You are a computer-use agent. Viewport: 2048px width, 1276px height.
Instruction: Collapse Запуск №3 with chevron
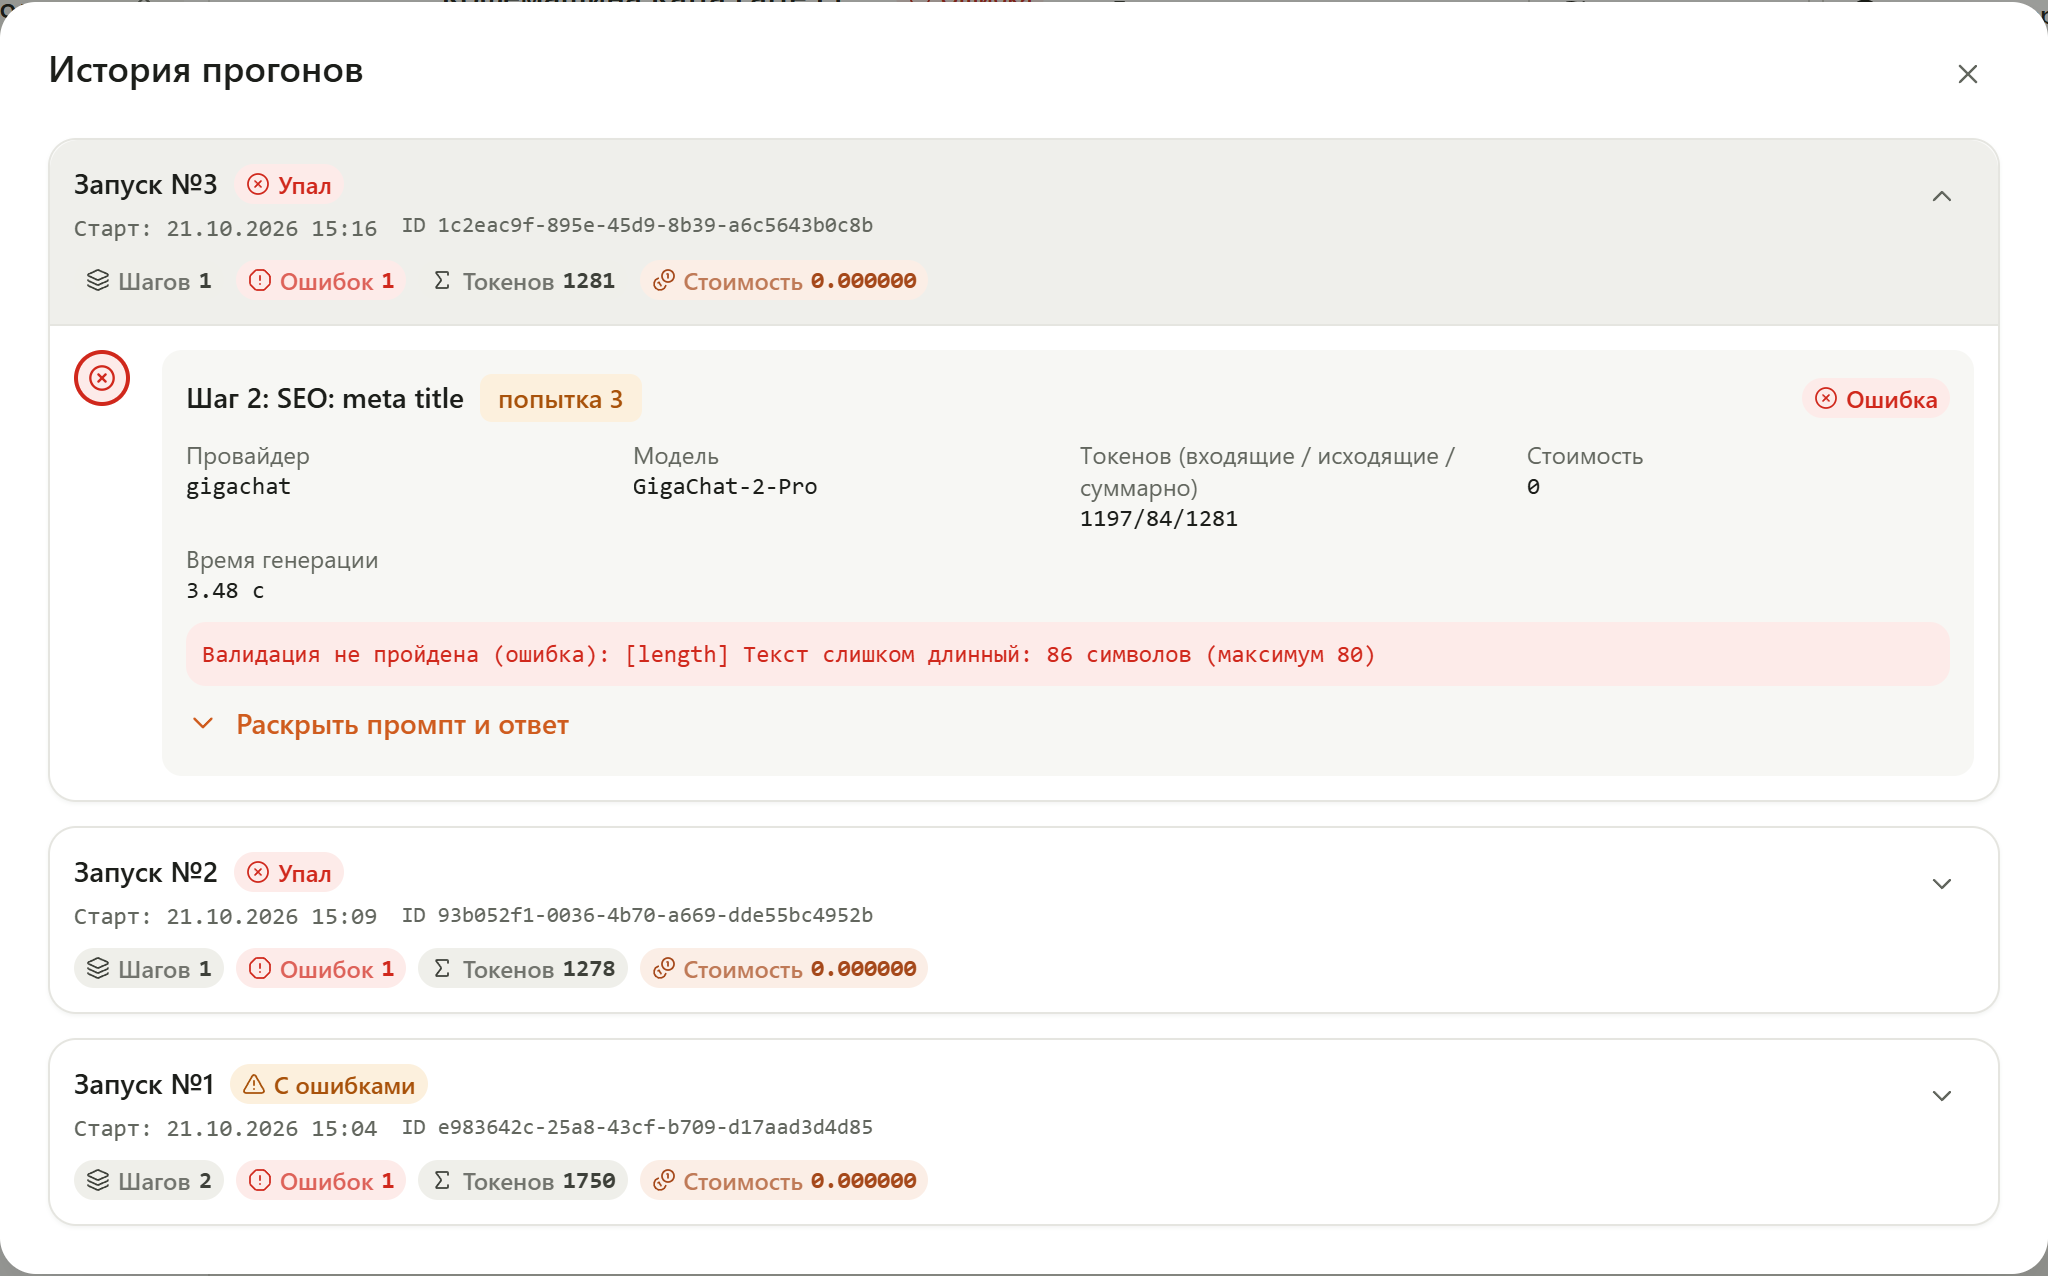1941,196
